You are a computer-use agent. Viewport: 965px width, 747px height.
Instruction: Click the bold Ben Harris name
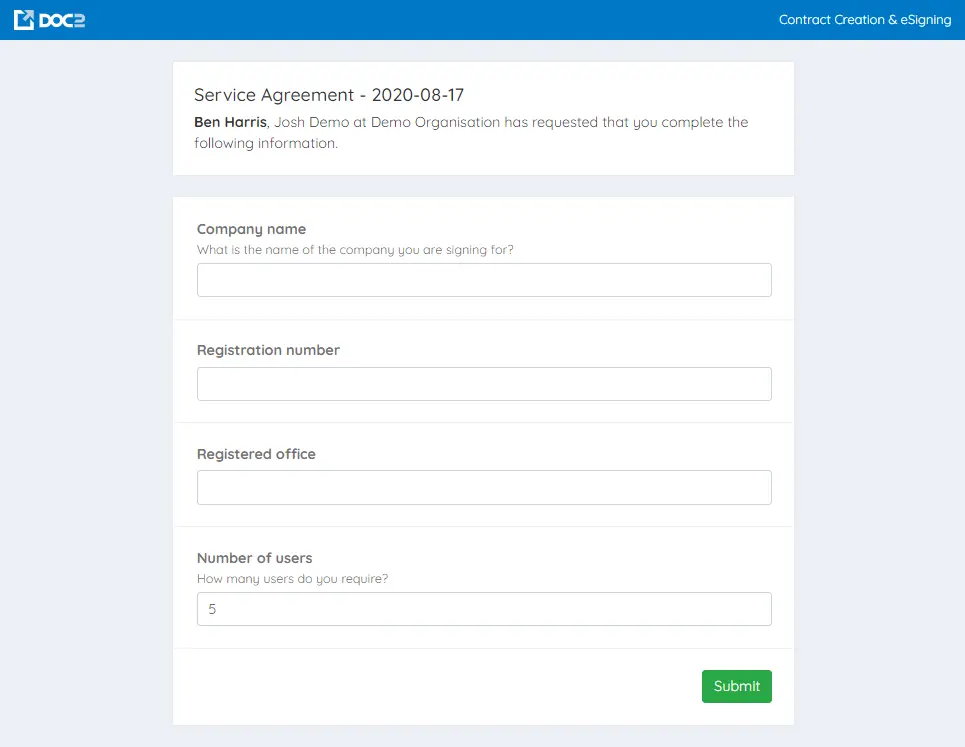[x=230, y=122]
